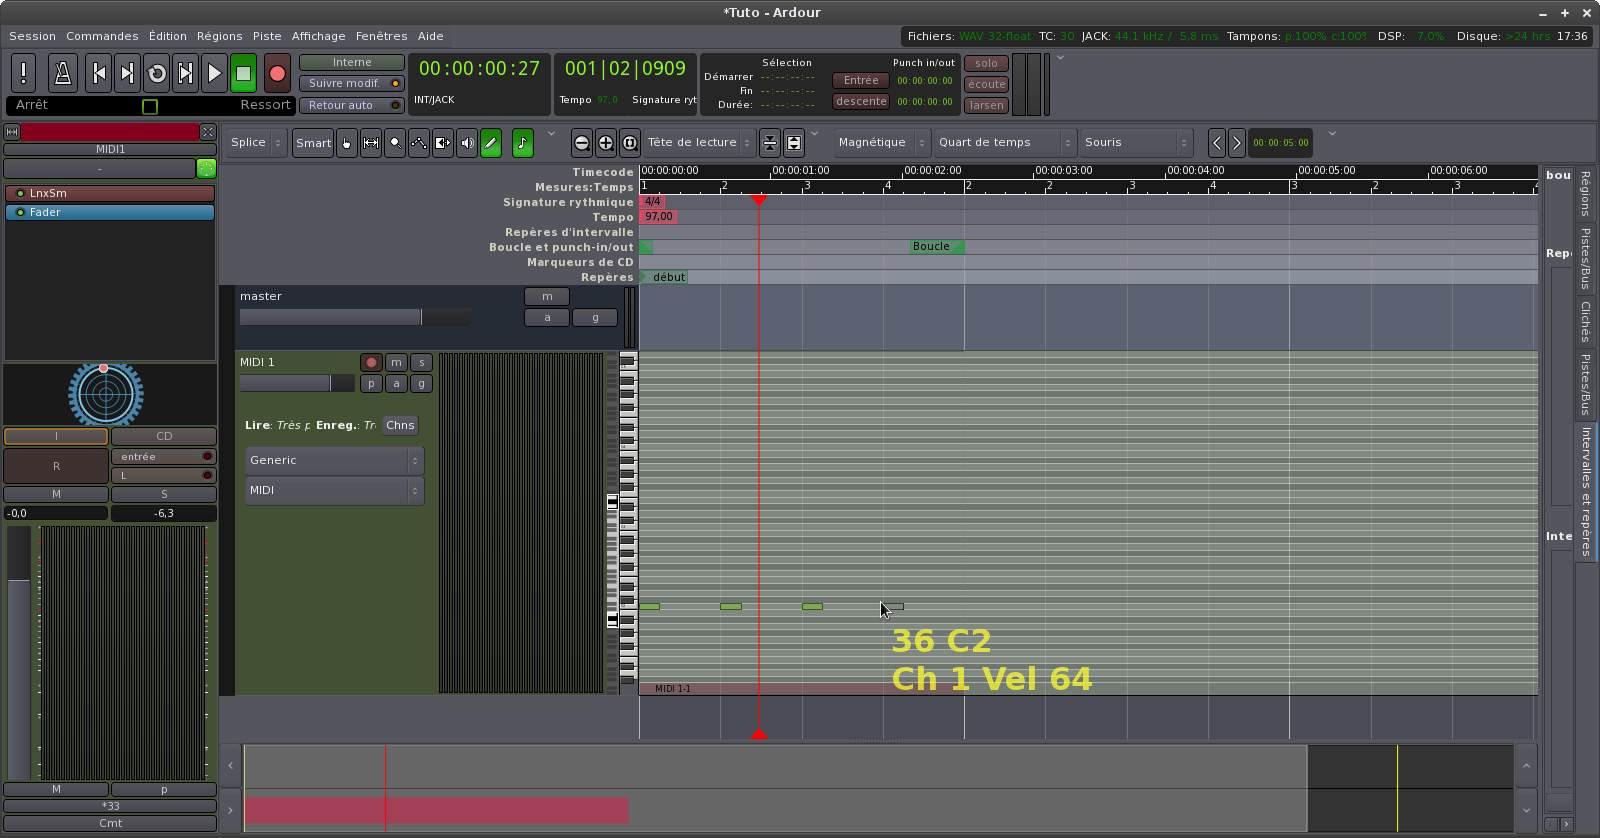This screenshot has height=838, width=1600.
Task: Toggle punch Entrée
Action: 861,81
